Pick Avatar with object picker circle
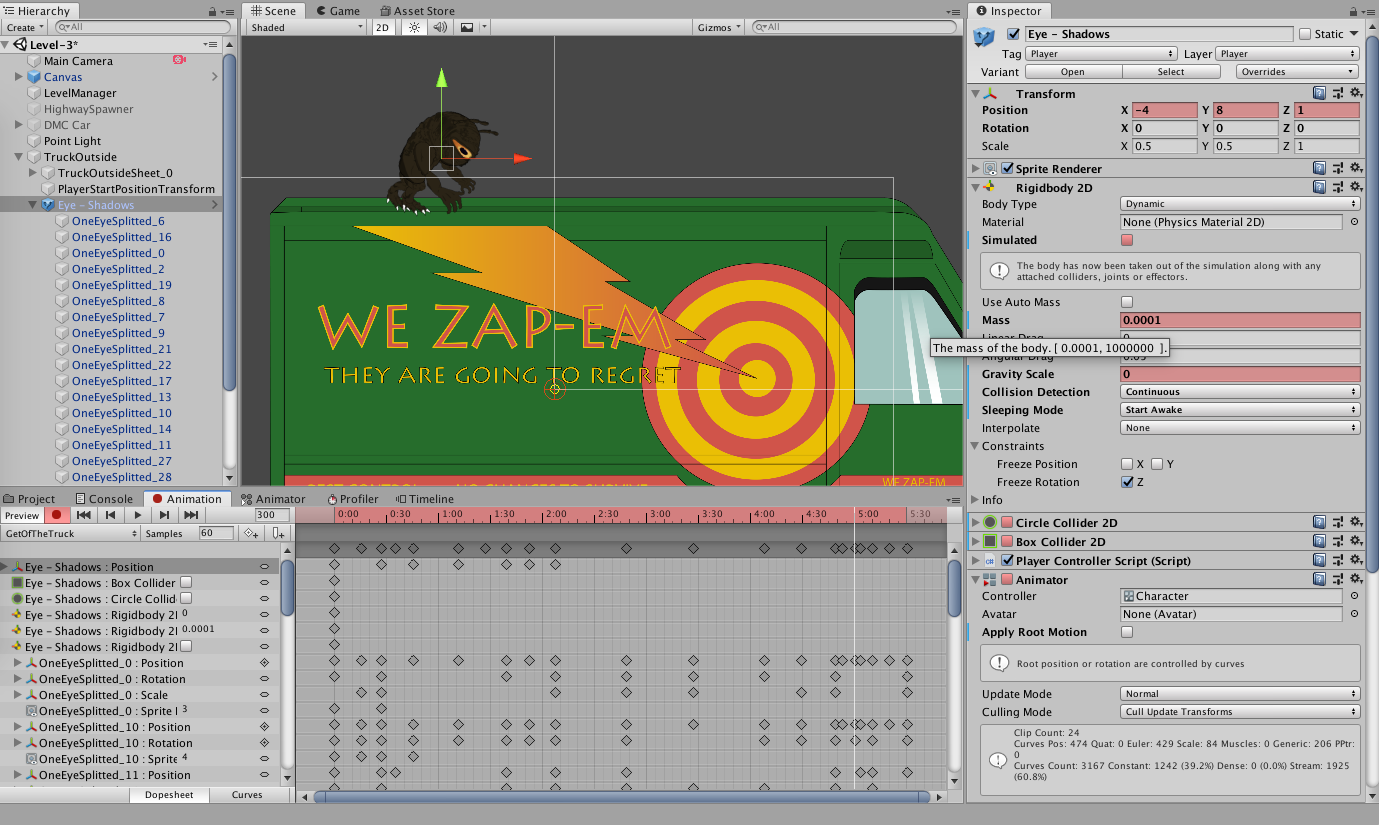The width and height of the screenshot is (1379, 825). coord(1354,614)
